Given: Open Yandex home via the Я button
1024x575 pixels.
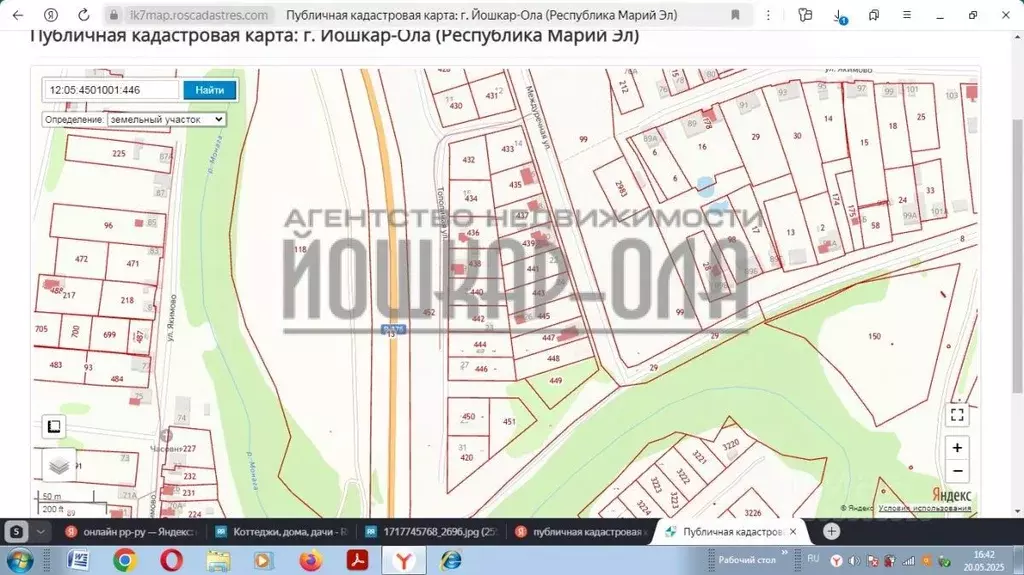Looking at the screenshot, I should pos(51,15).
